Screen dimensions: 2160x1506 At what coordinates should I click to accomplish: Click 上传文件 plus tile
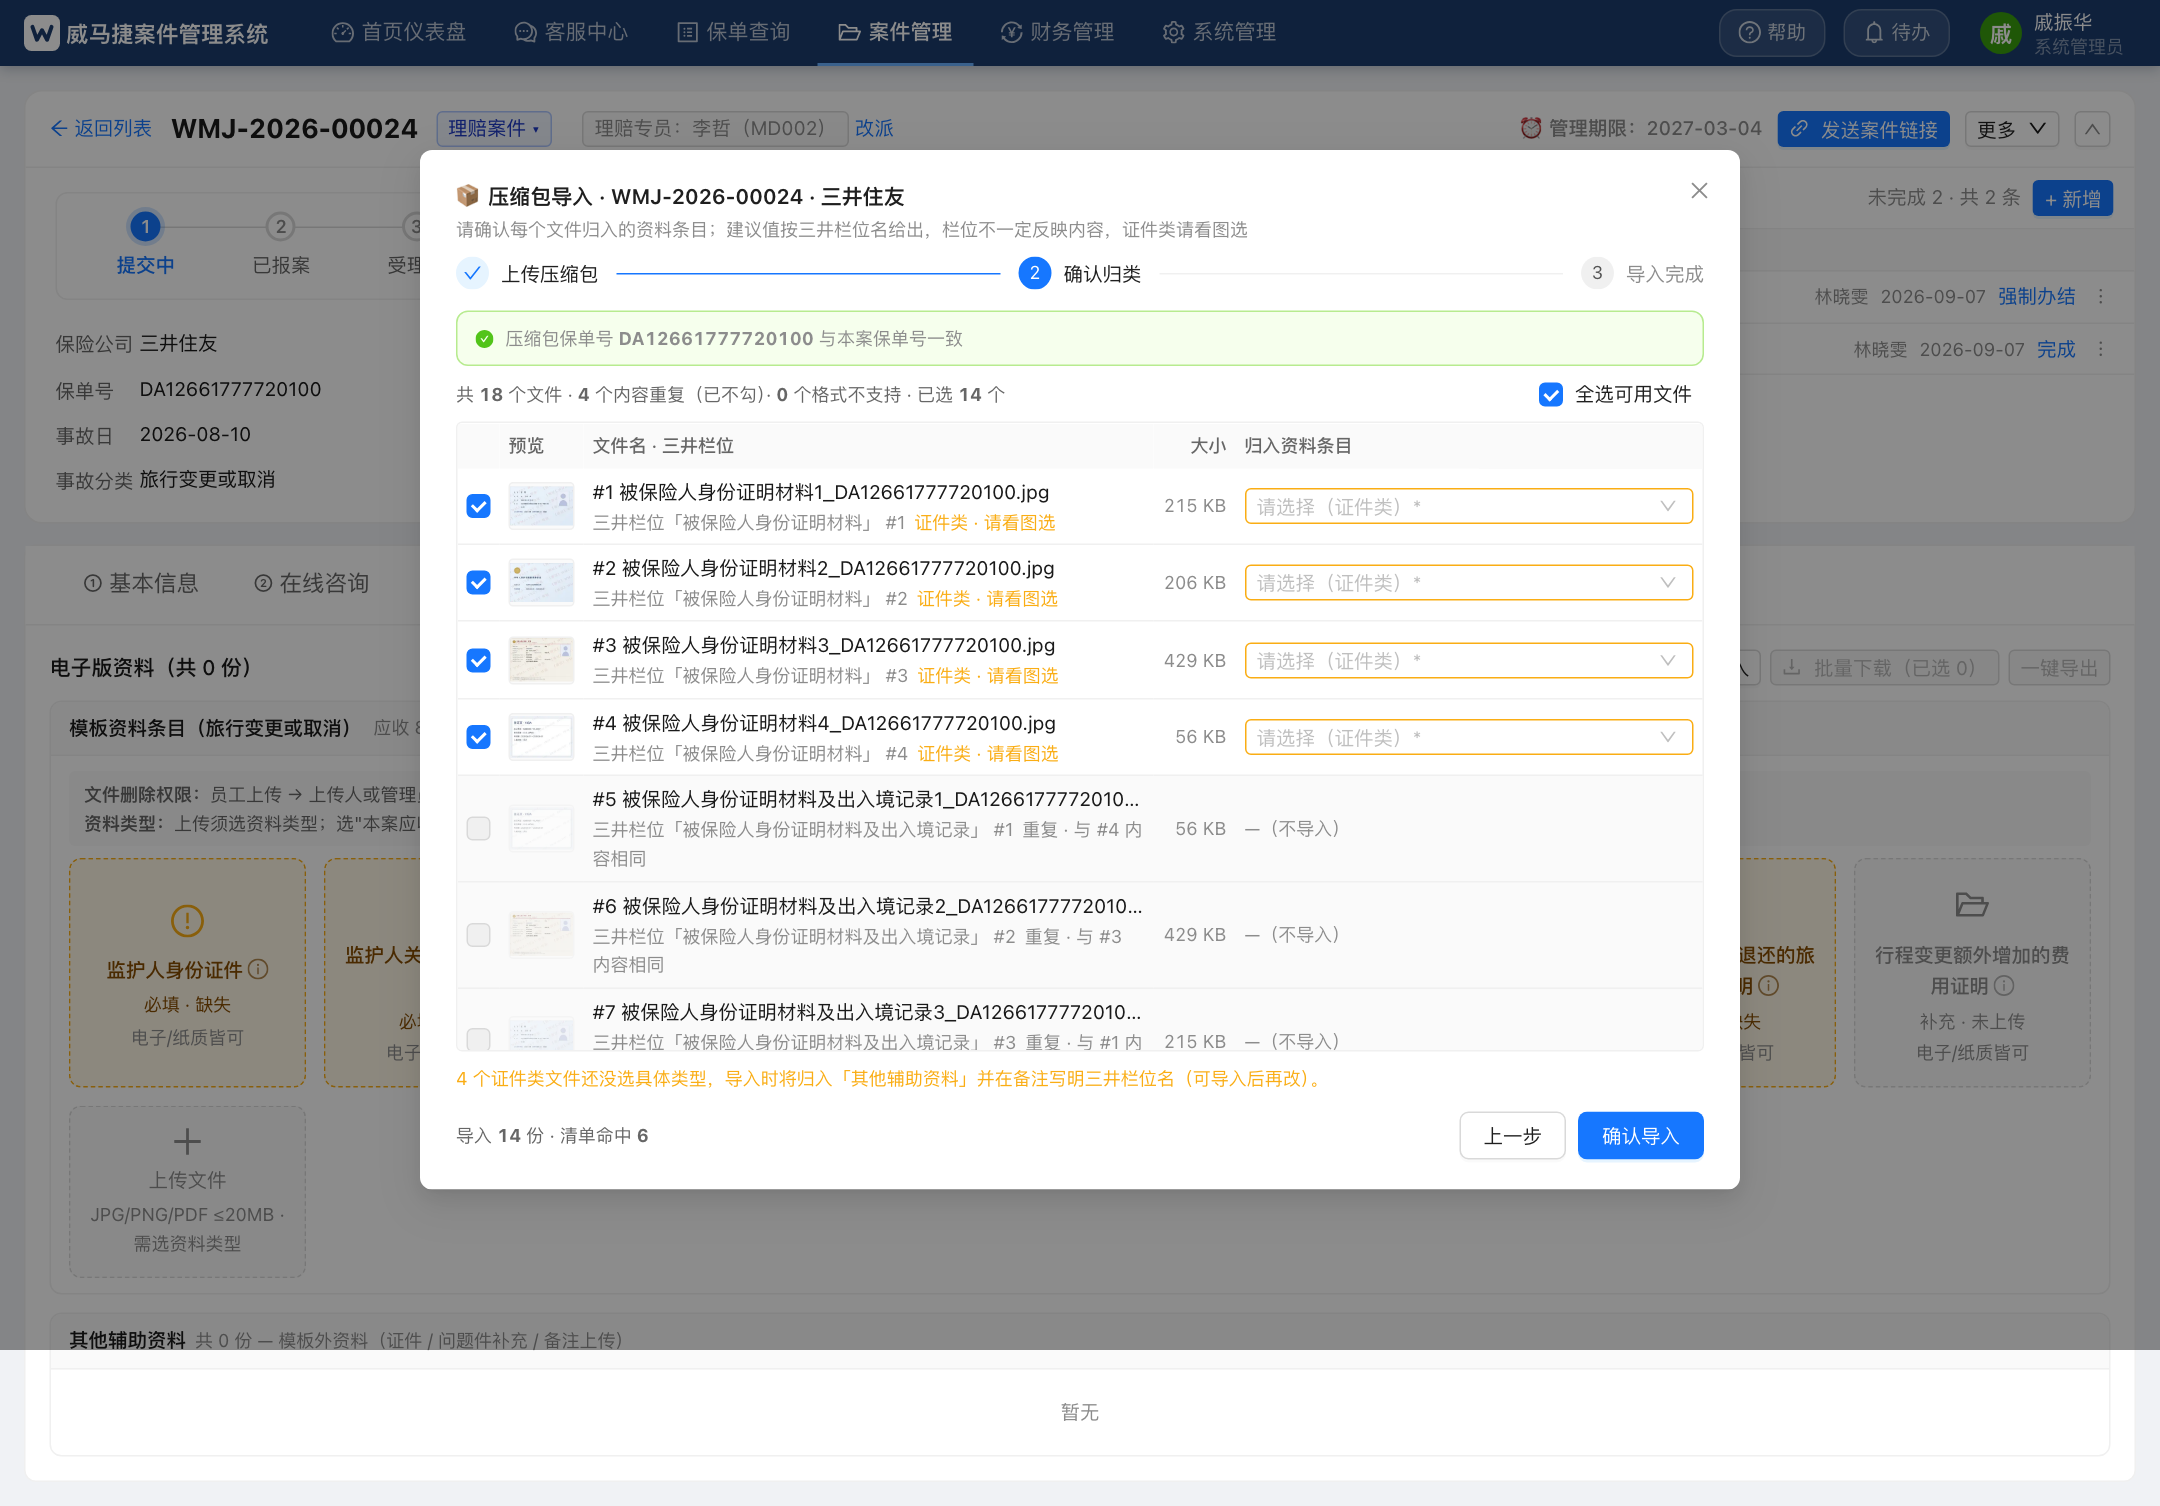click(188, 1191)
